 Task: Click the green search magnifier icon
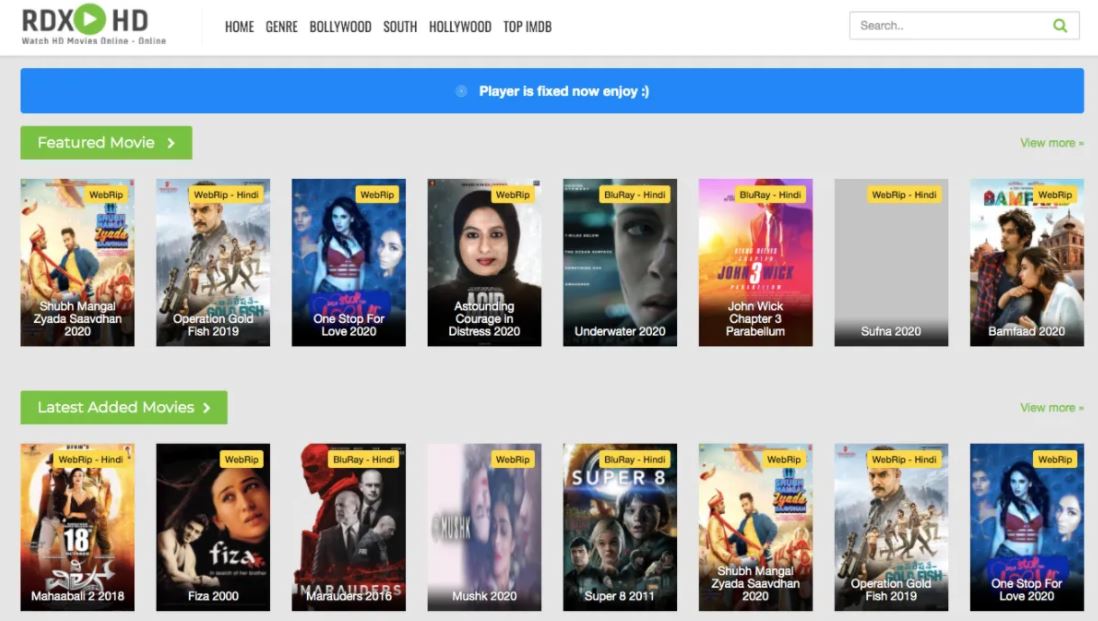[1060, 25]
